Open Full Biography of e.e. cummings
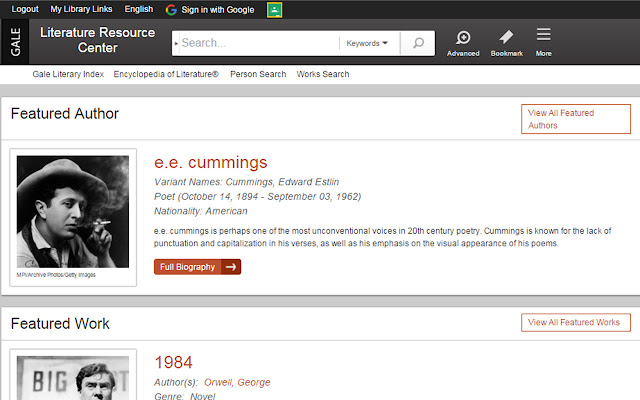This screenshot has width=640, height=400. pyautogui.click(x=197, y=267)
